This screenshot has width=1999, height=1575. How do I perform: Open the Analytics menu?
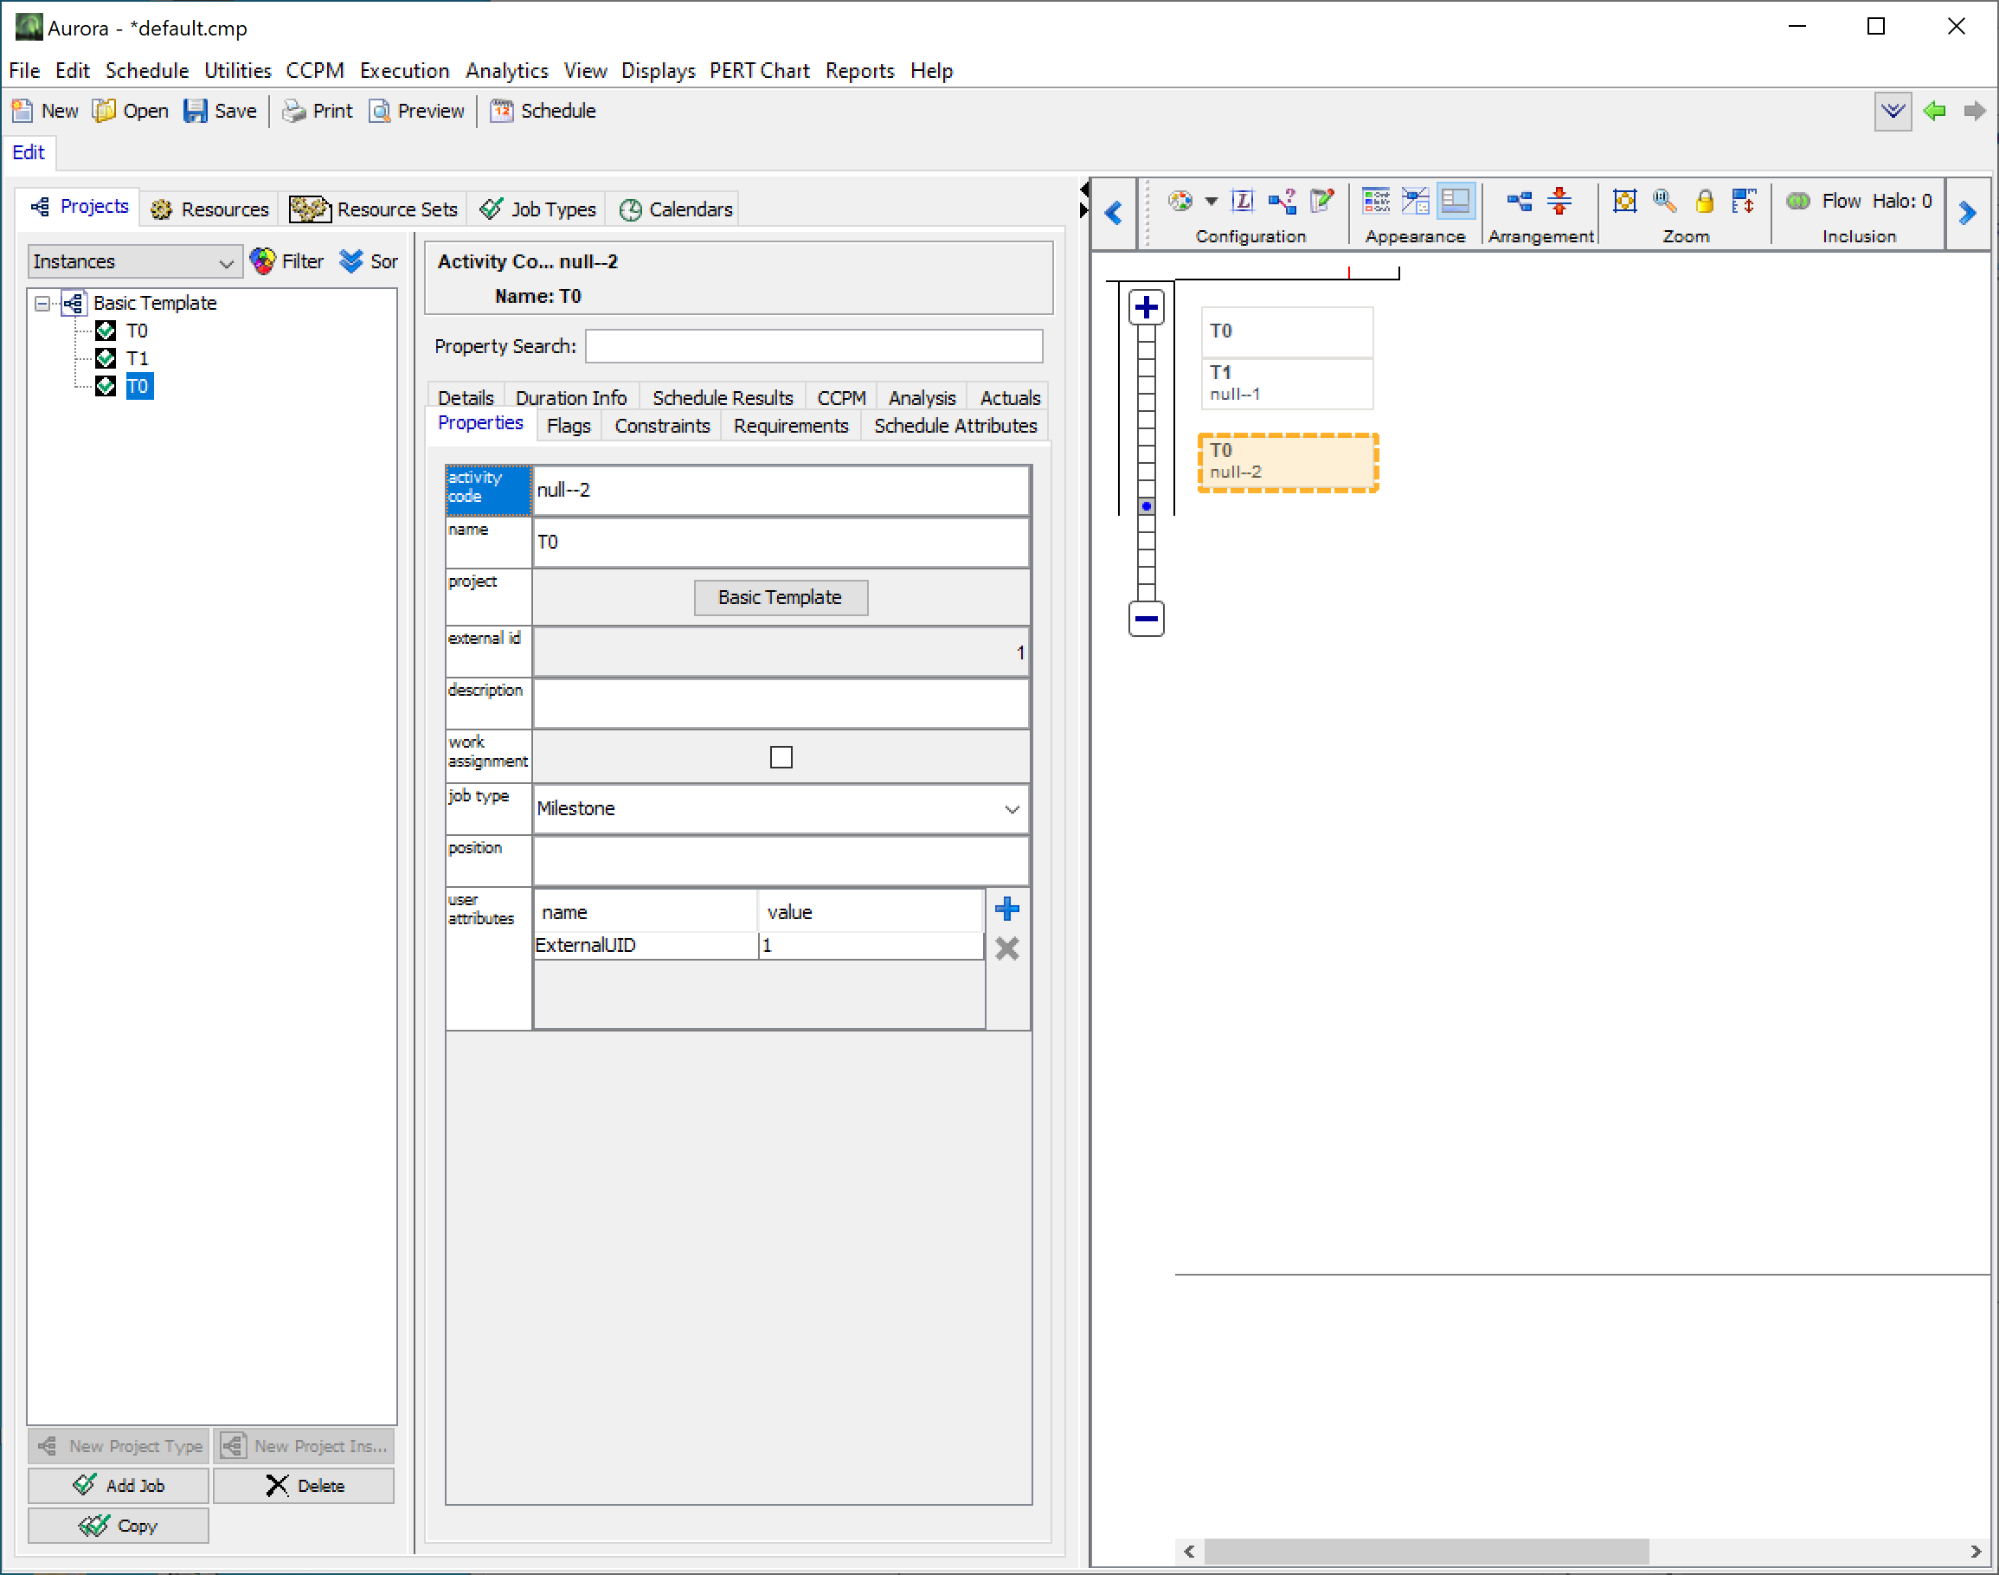[506, 71]
